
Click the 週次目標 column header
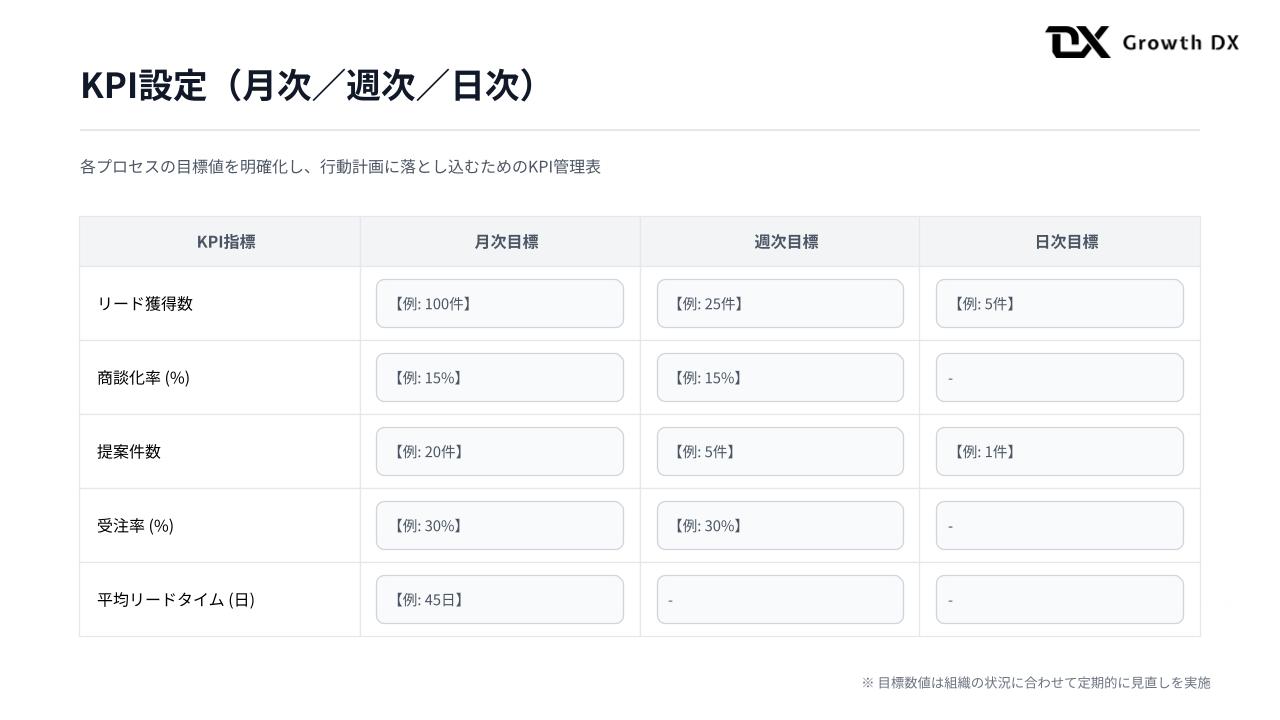point(786,242)
